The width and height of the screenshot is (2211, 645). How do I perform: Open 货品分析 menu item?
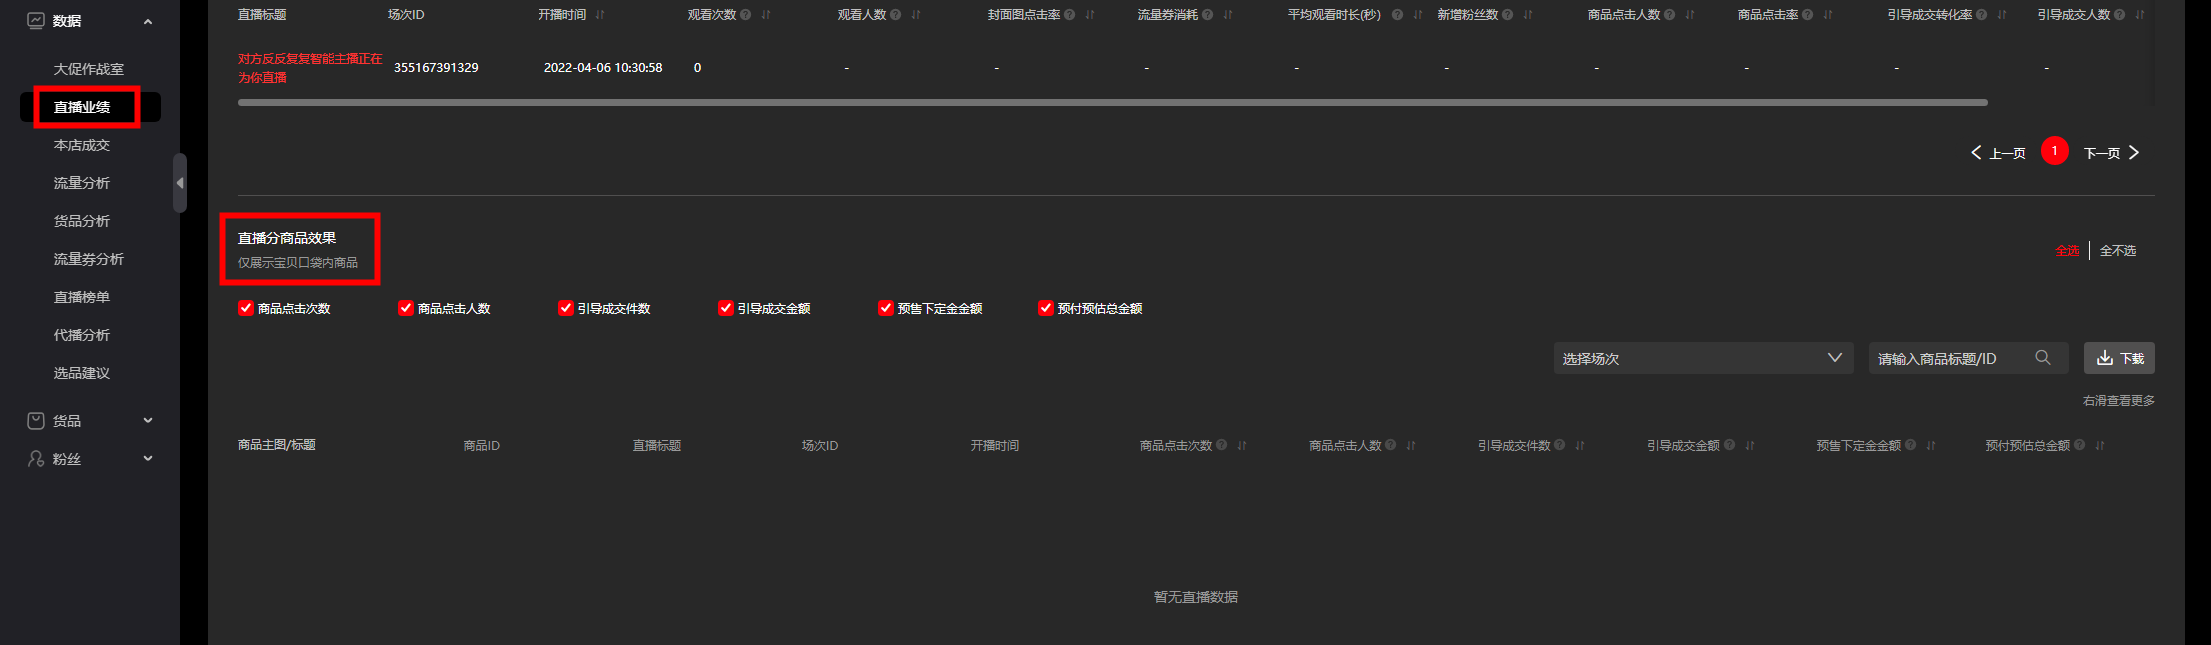(x=82, y=221)
